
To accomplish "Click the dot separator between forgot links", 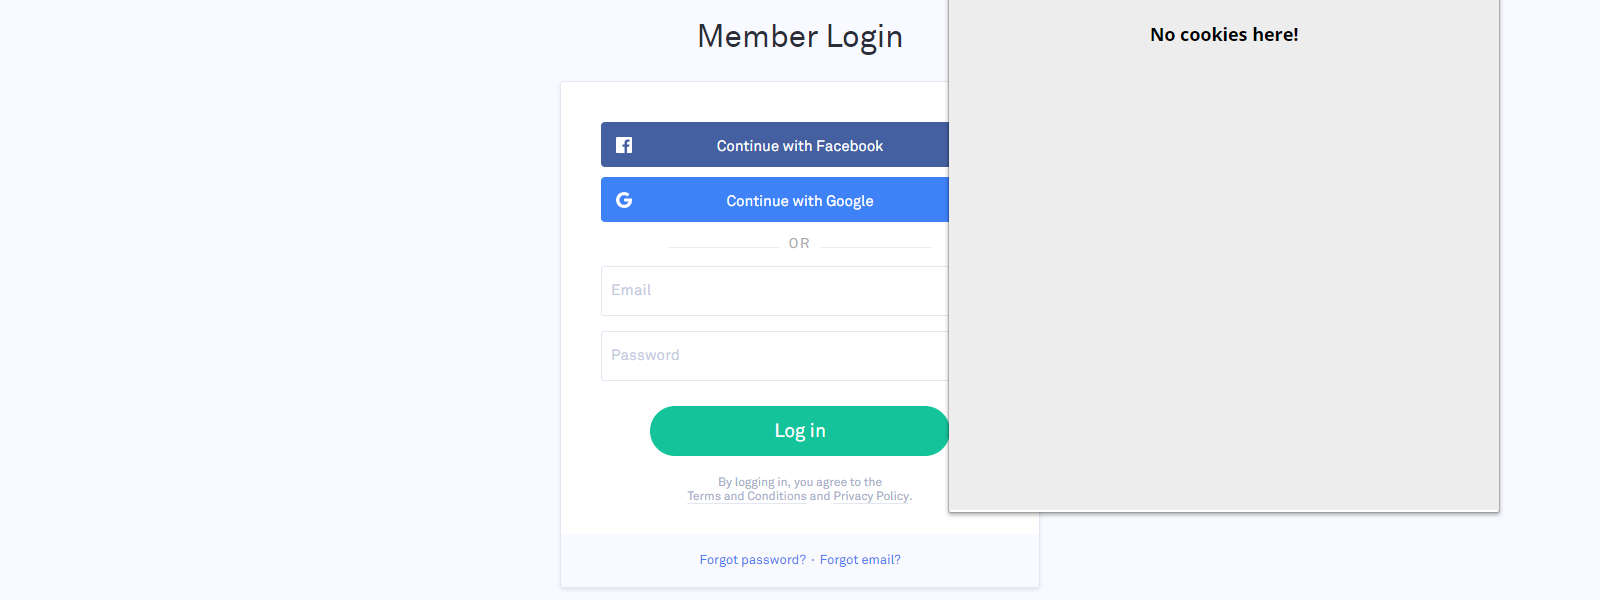I will point(813,560).
